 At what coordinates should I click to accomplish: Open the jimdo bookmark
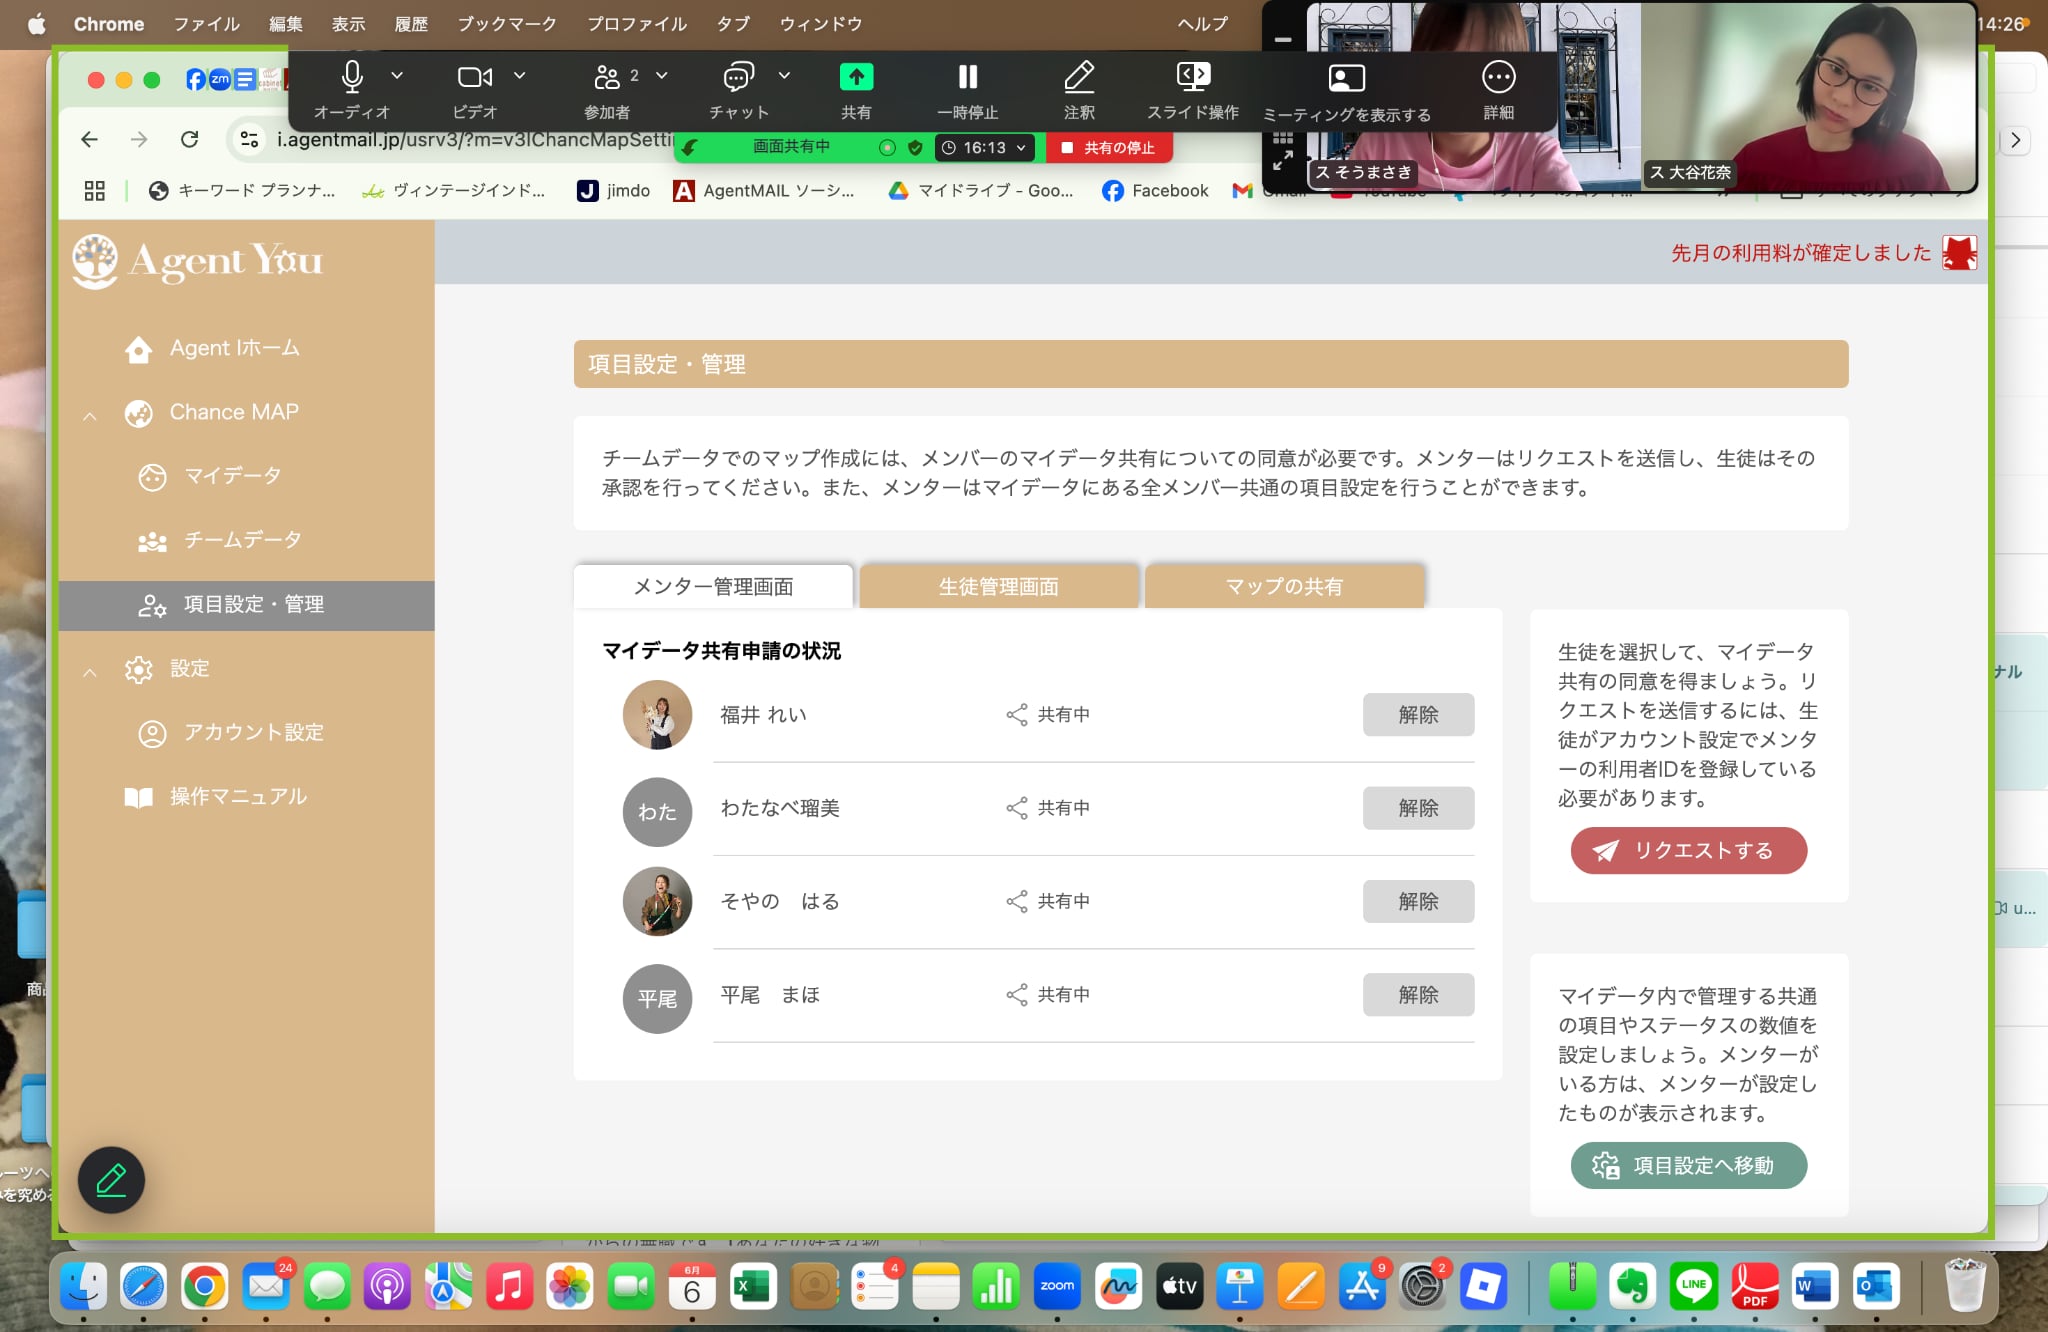click(x=613, y=191)
